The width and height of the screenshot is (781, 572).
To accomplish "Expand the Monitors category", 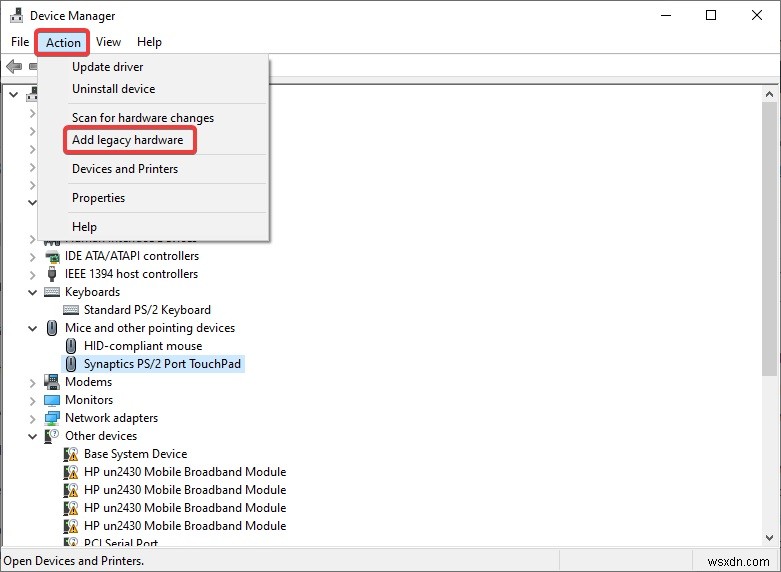I will click(32, 401).
